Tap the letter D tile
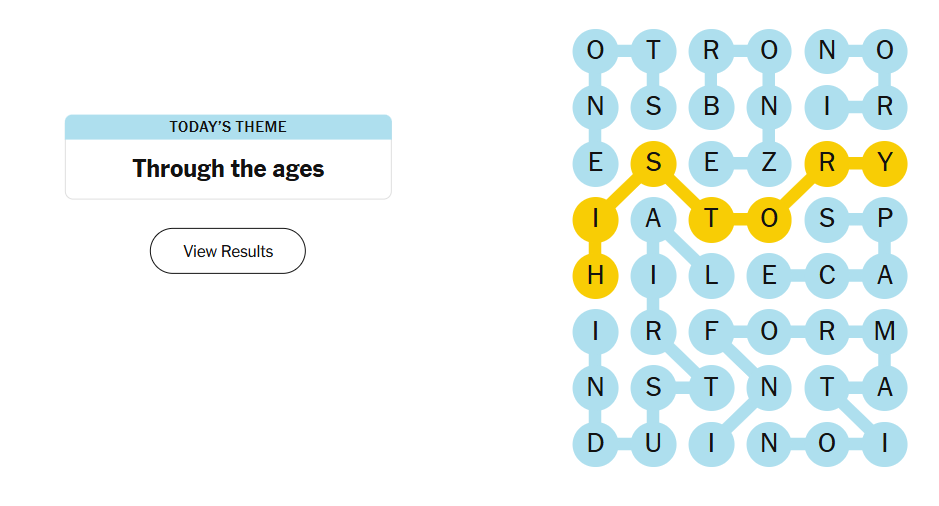 click(x=595, y=444)
